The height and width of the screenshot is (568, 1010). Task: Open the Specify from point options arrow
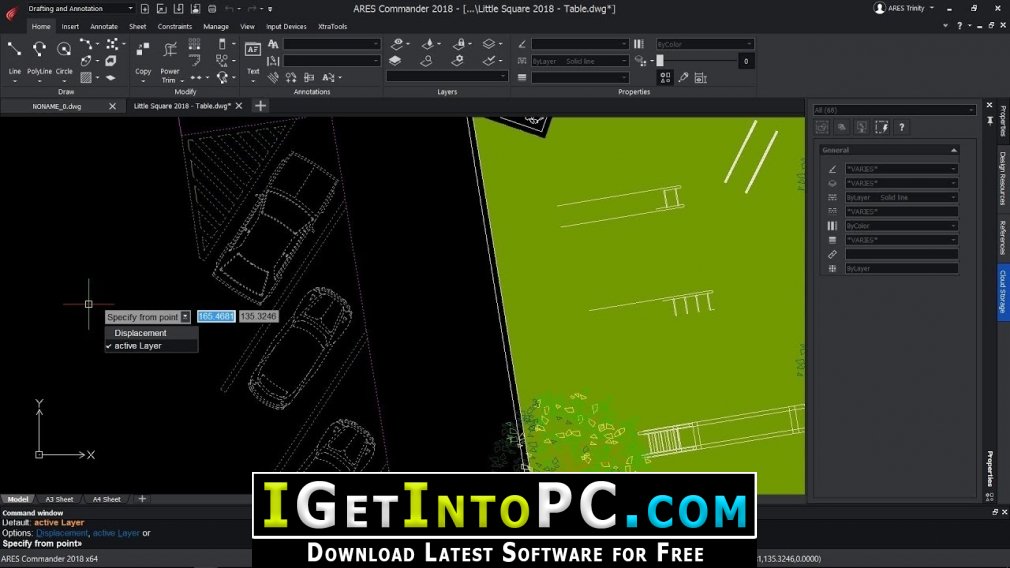click(186, 317)
